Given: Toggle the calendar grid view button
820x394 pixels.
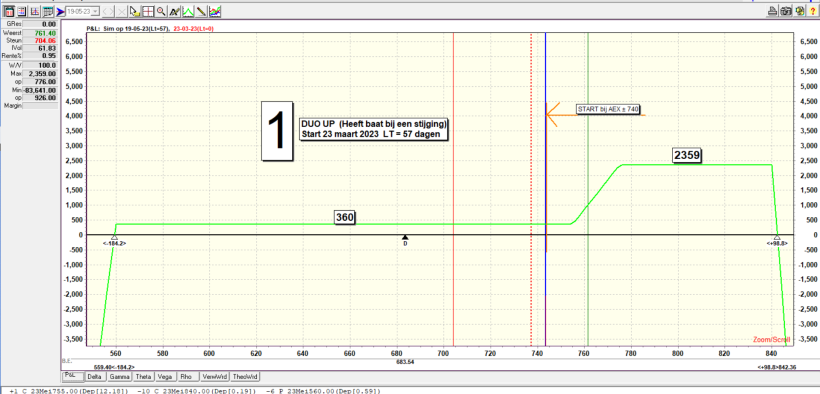Looking at the screenshot, I should [x=48, y=11].
